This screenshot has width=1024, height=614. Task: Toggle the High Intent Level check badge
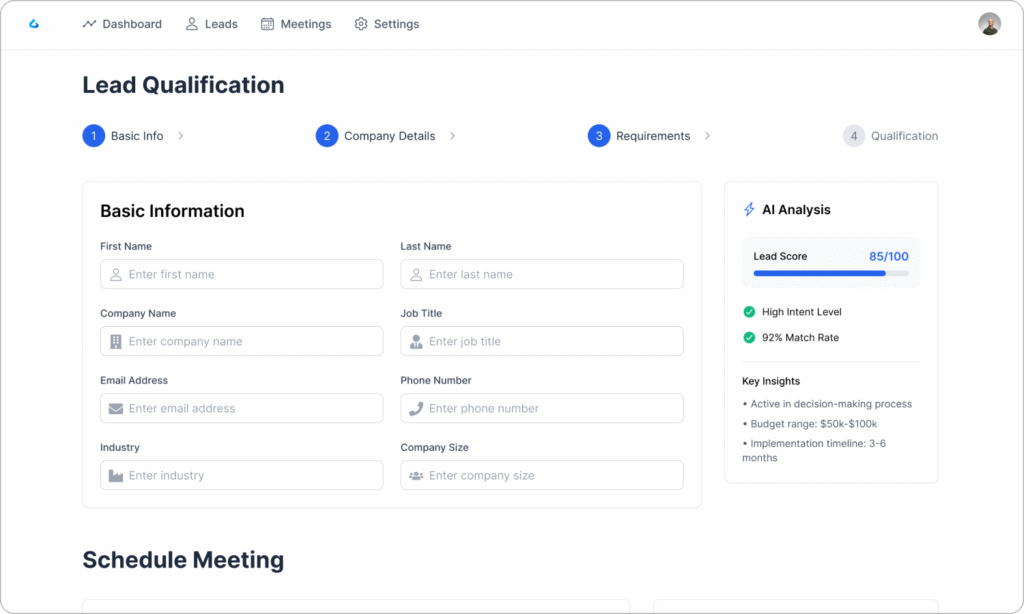tap(750, 311)
